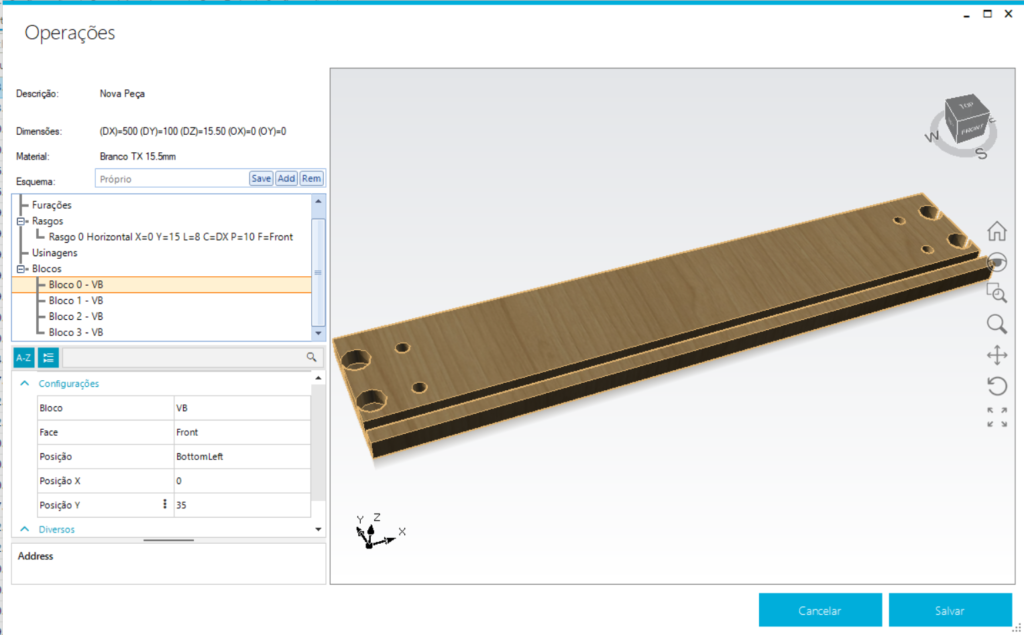This screenshot has width=1024, height=635.
Task: Click the Rem schema button
Action: pos(312,178)
